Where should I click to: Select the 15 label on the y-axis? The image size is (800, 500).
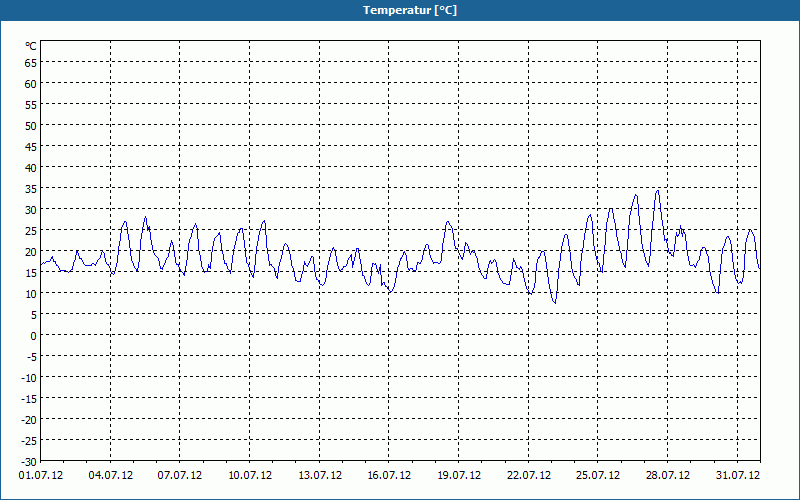[31, 273]
